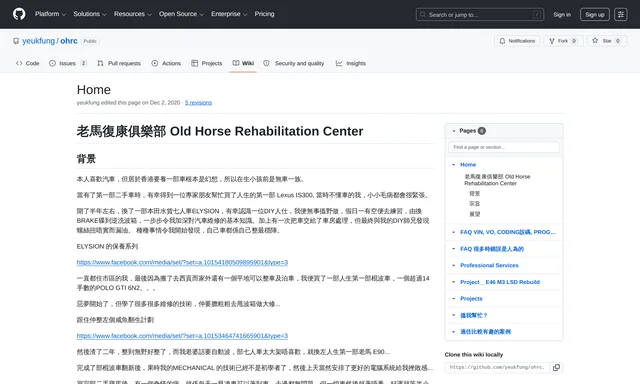Click the Pages count badge
The width and height of the screenshot is (640, 384).
(x=482, y=131)
